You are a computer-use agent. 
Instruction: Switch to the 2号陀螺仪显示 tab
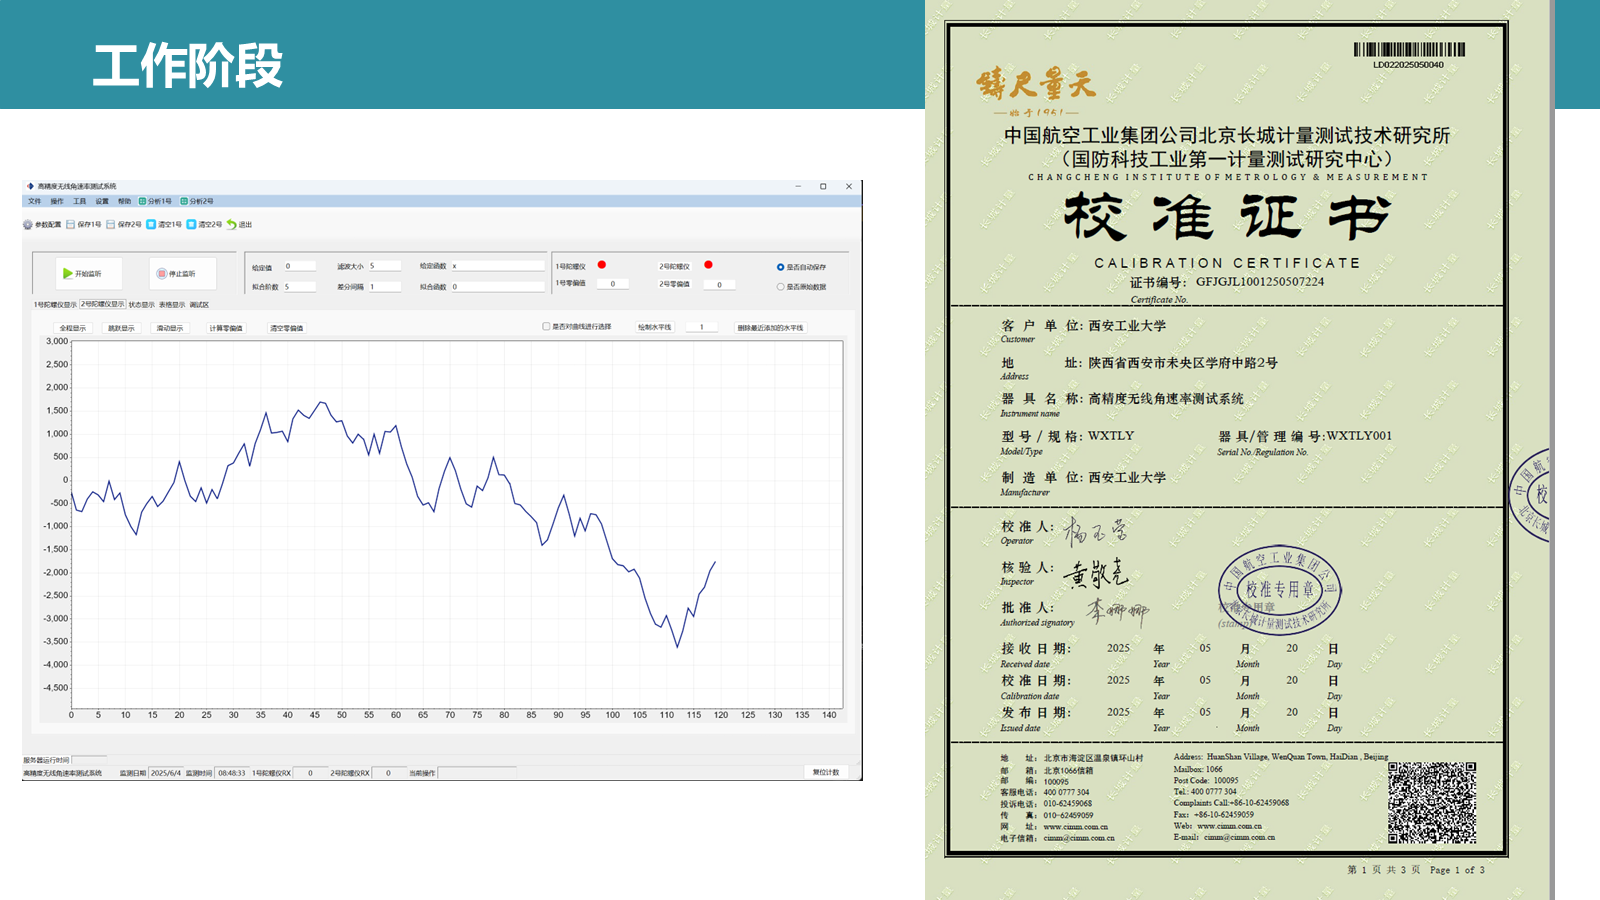[x=102, y=304]
